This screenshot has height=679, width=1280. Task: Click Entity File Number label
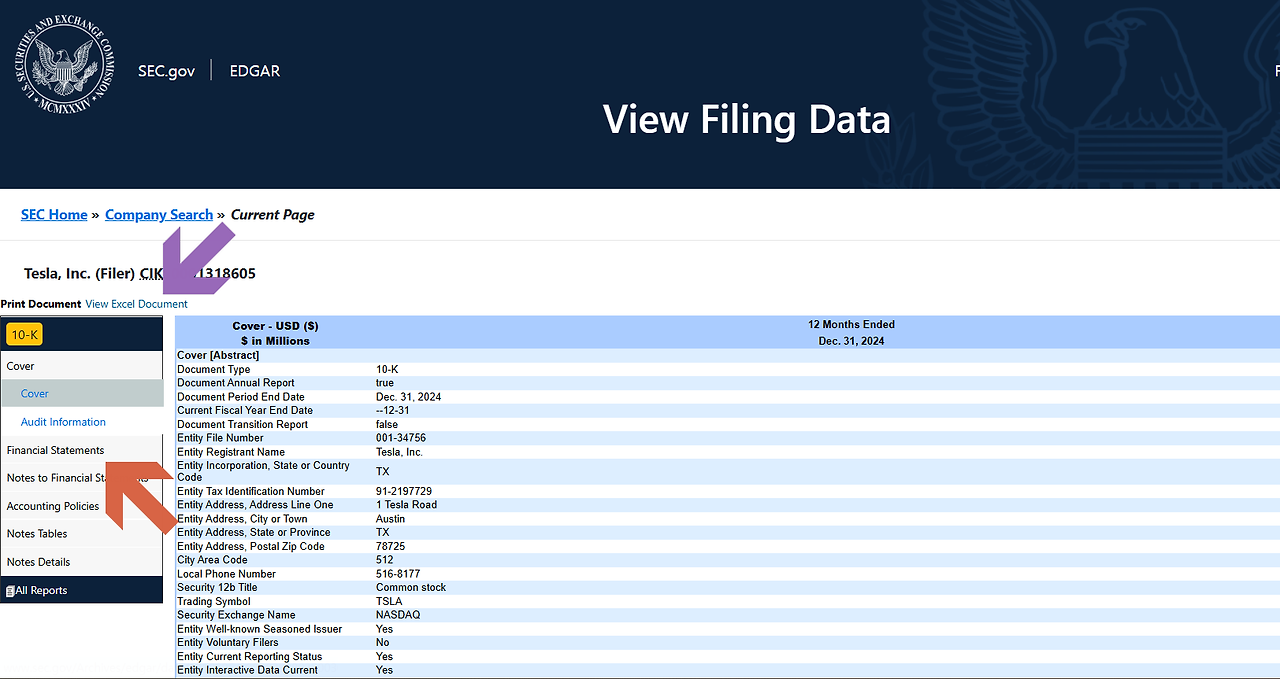coord(219,438)
